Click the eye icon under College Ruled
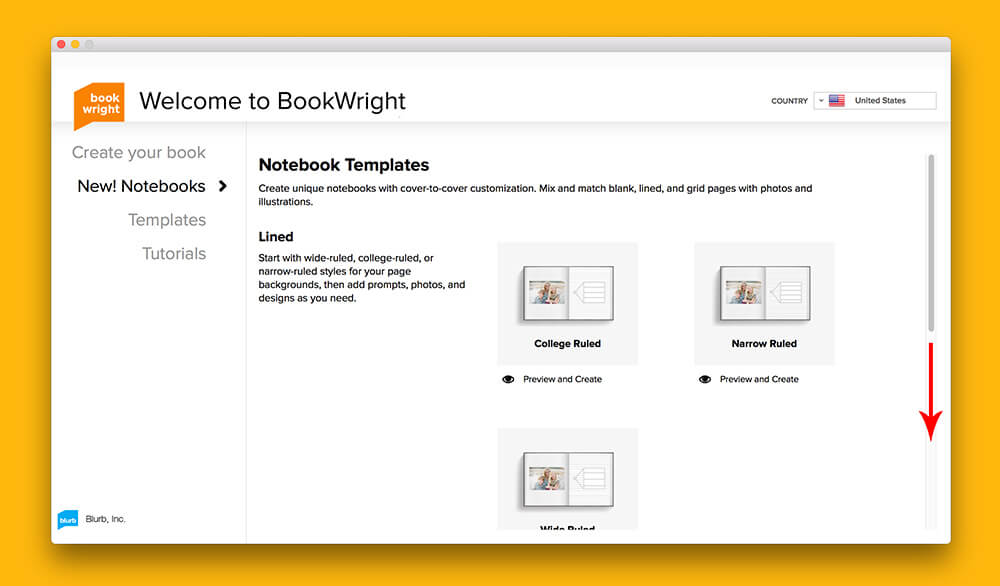This screenshot has height=586, width=1000. (x=508, y=379)
